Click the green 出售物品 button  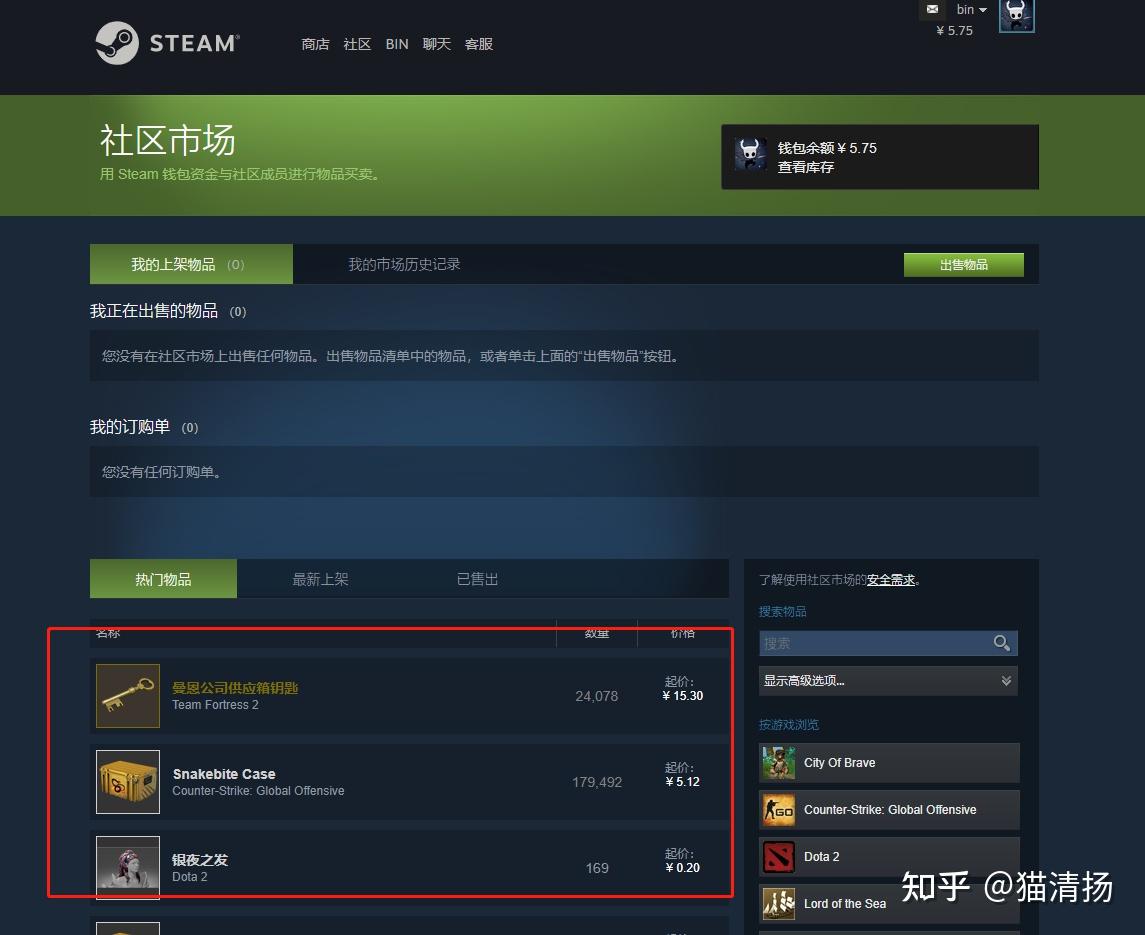pos(963,264)
